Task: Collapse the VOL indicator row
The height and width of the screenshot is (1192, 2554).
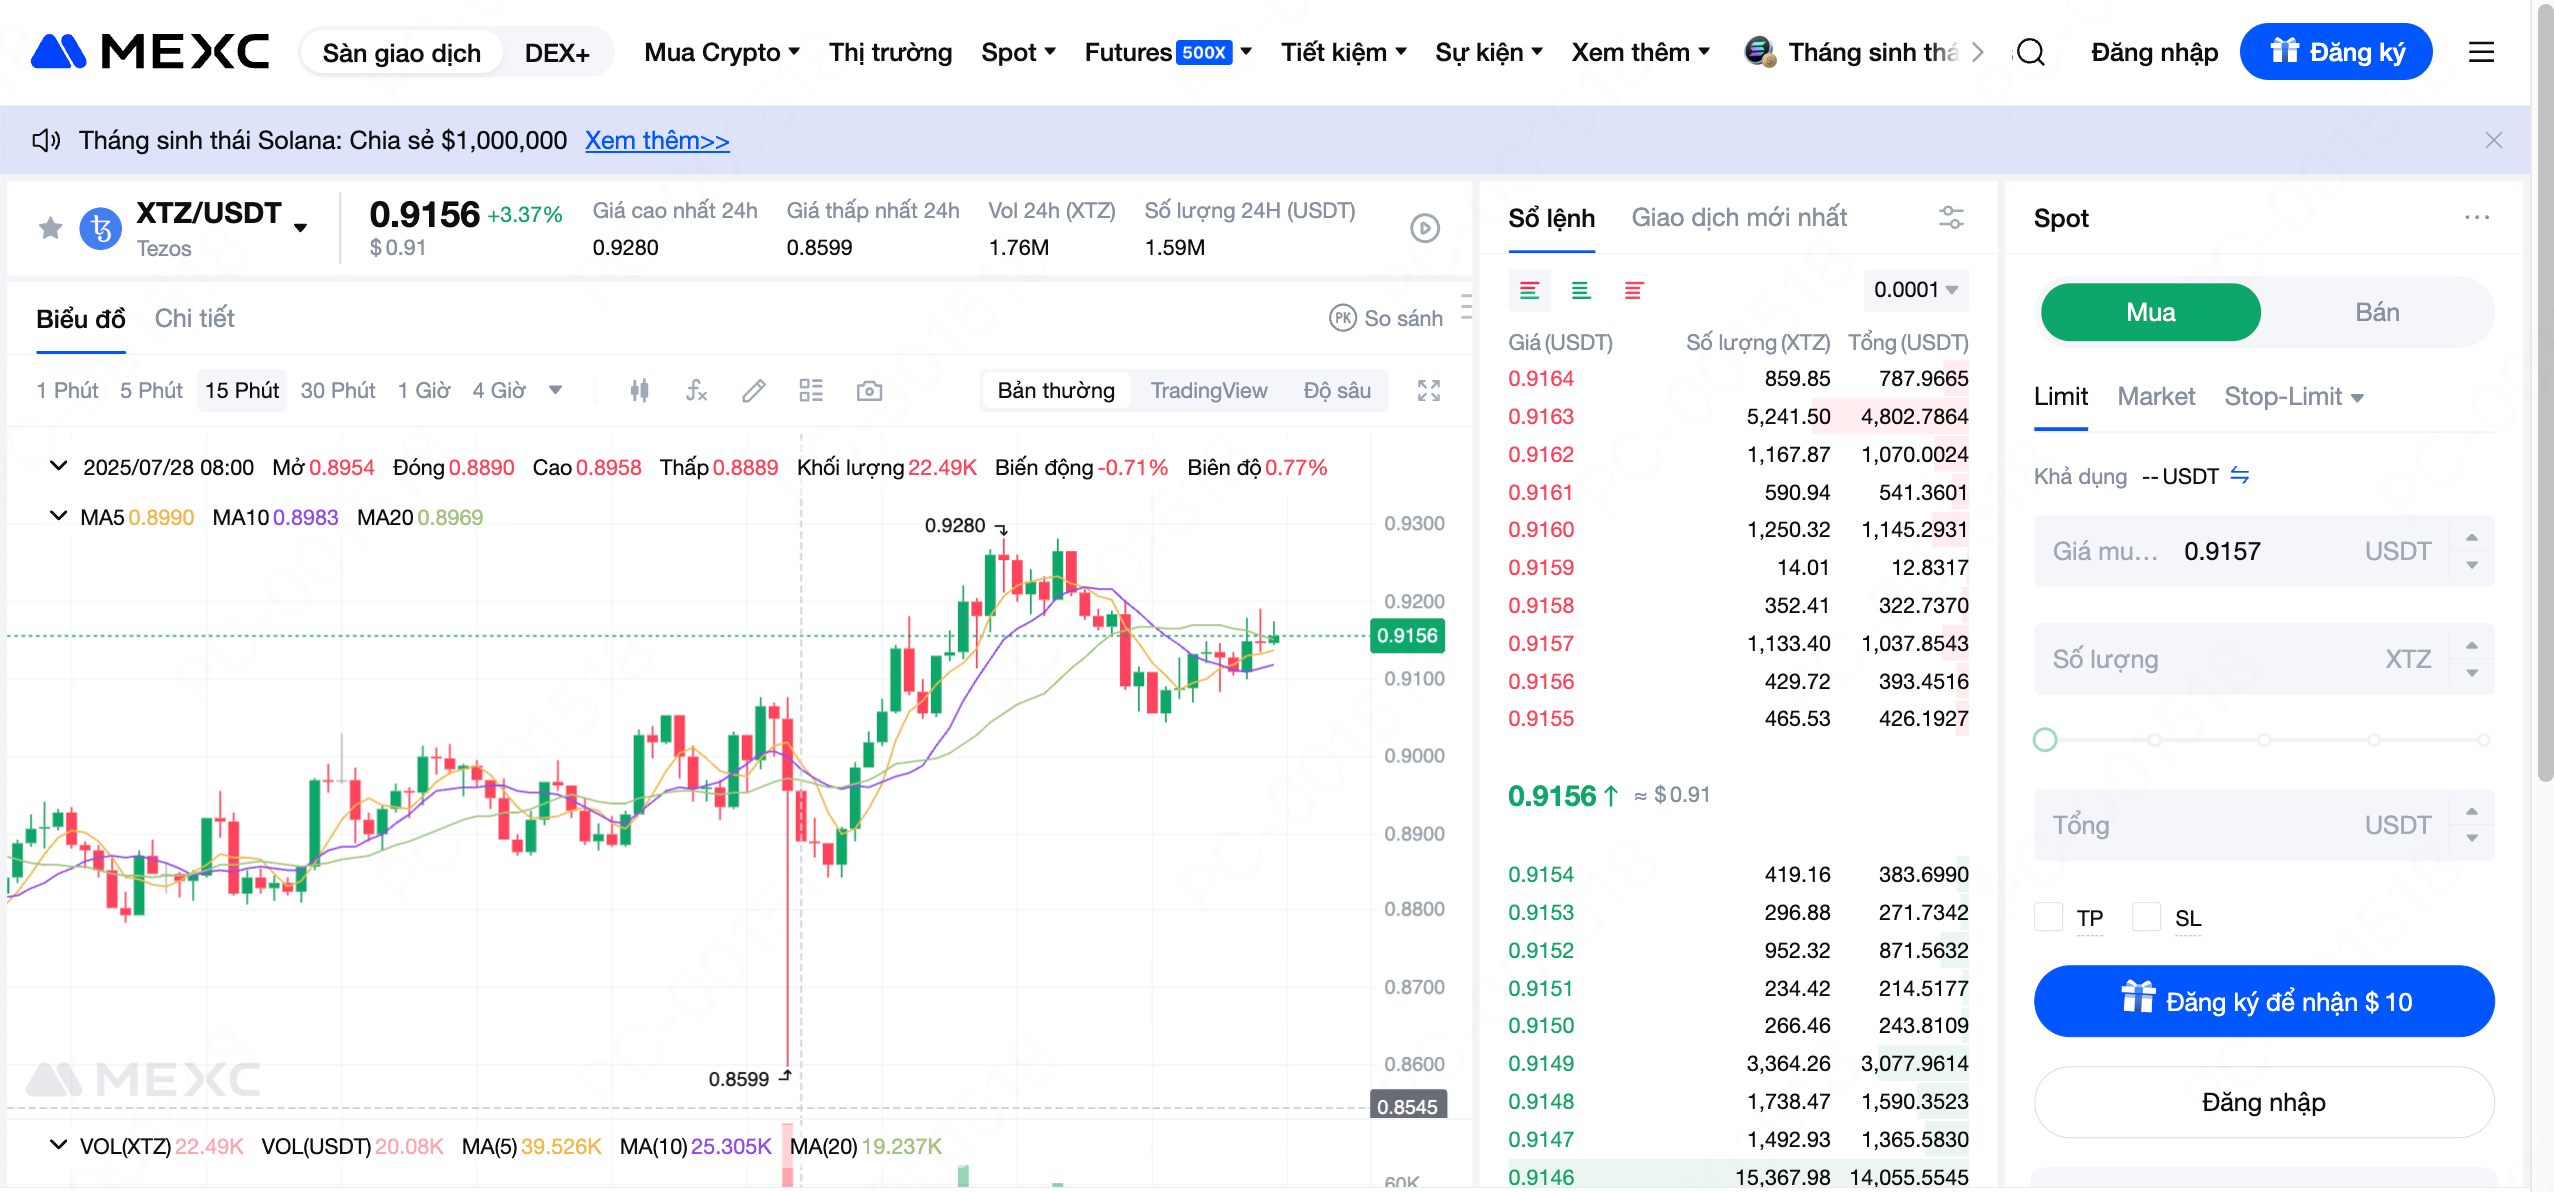Action: tap(58, 1145)
